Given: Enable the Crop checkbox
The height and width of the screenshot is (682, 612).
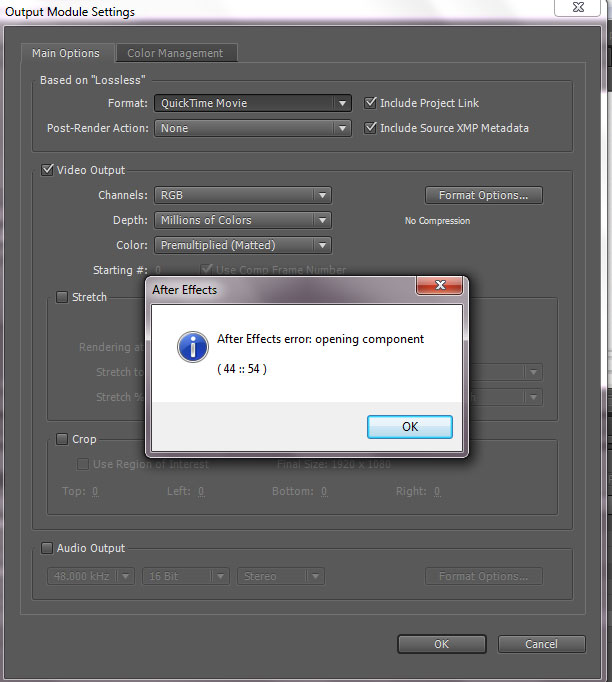Looking at the screenshot, I should (x=62, y=439).
